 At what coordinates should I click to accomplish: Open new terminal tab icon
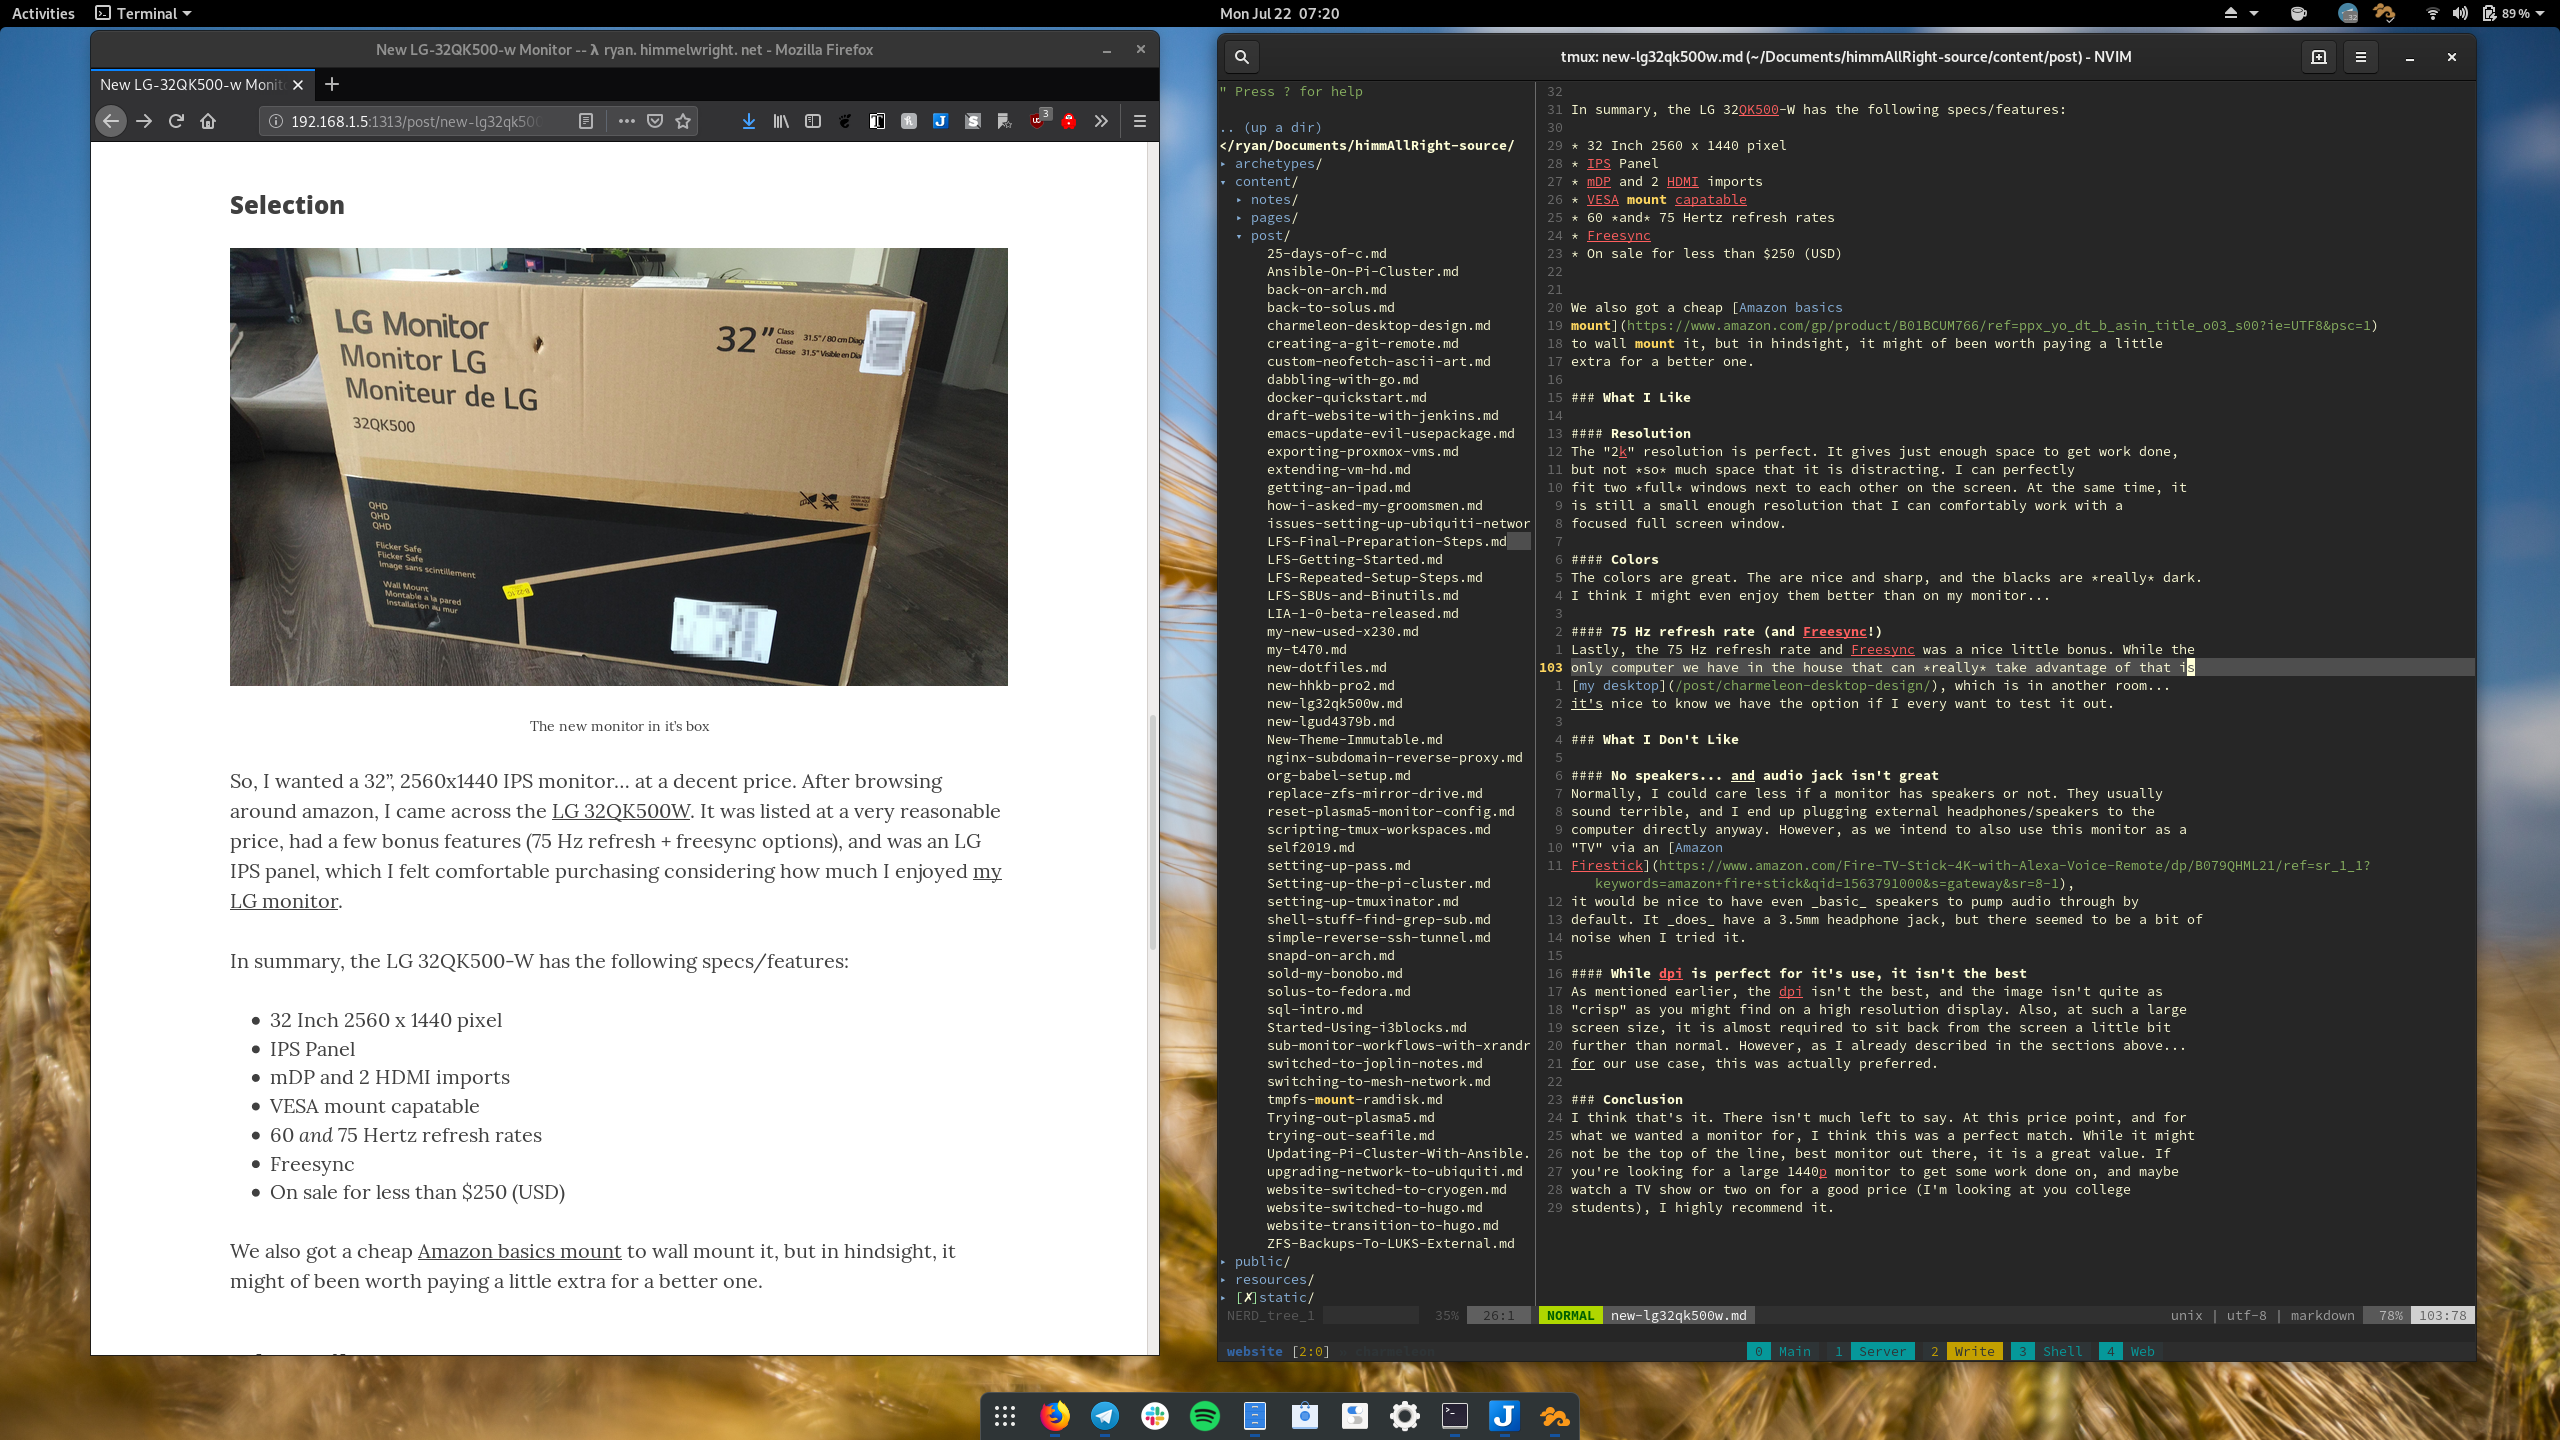[2319, 57]
